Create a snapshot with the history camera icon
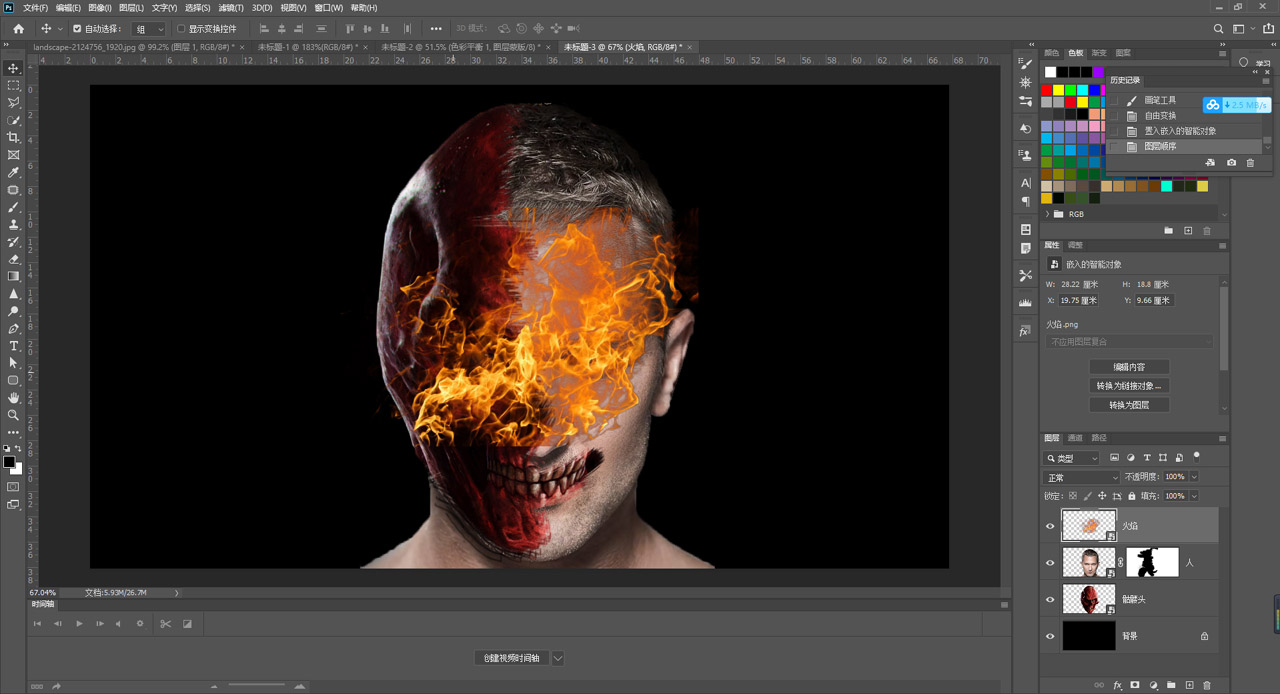 1231,162
